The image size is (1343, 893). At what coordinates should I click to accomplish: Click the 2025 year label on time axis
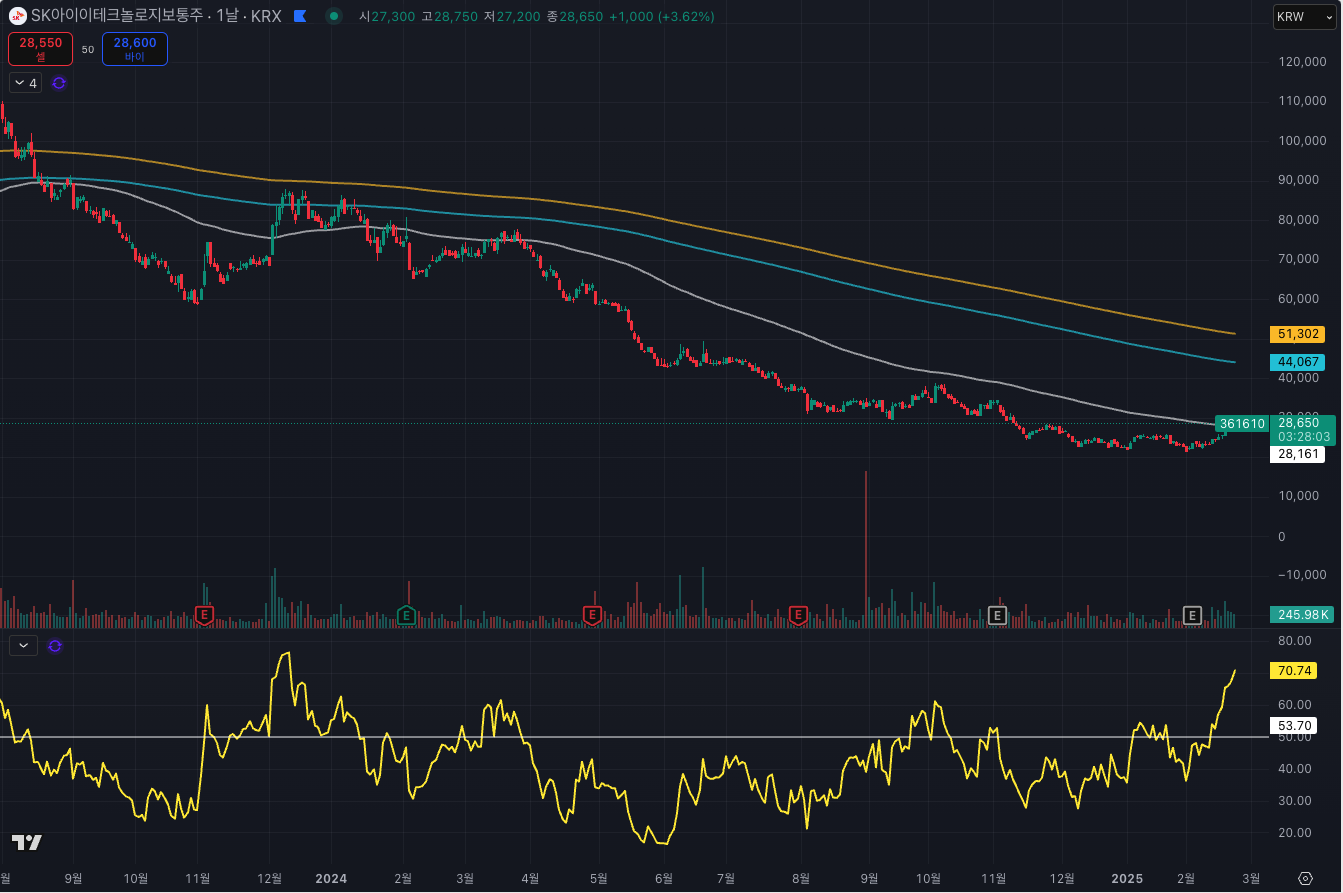[x=1127, y=878]
